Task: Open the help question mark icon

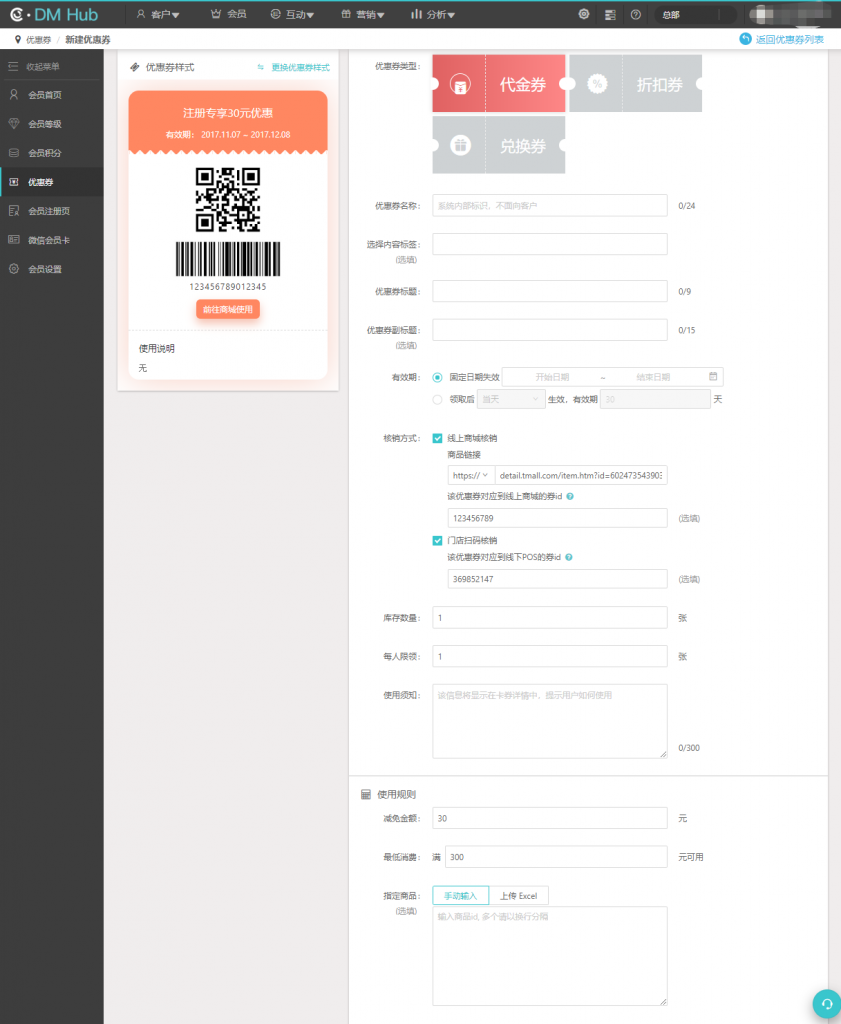Action: [x=635, y=14]
